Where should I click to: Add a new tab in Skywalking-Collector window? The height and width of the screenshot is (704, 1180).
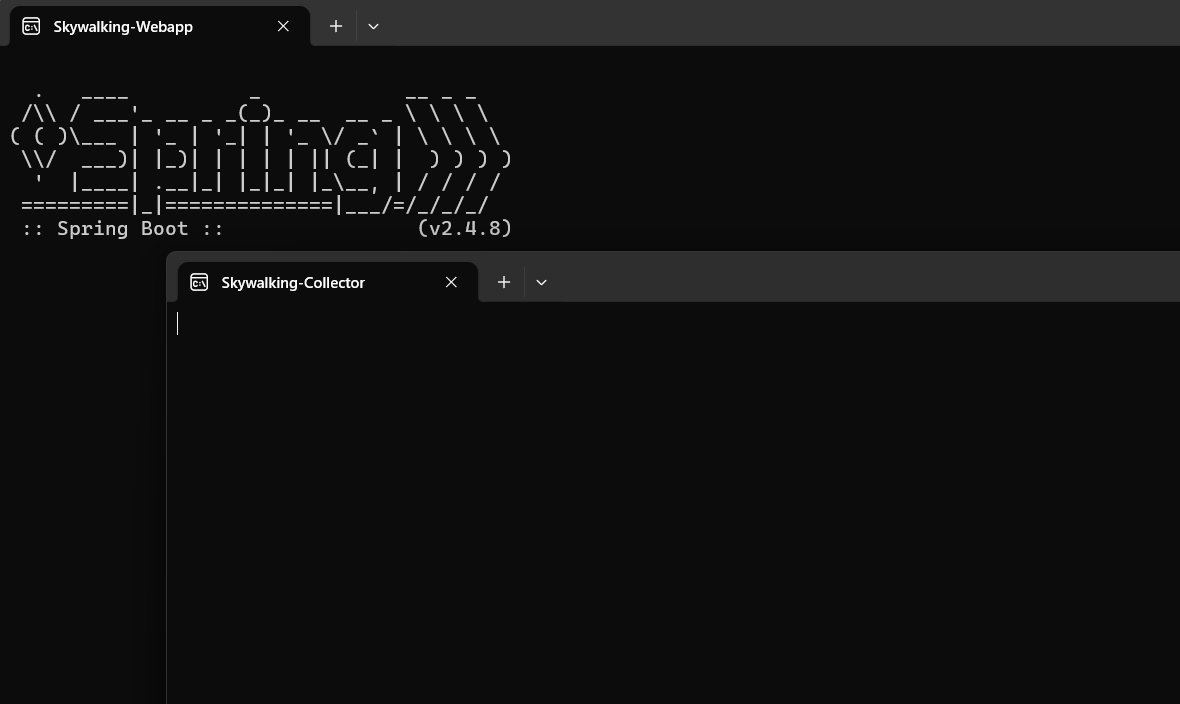point(503,282)
